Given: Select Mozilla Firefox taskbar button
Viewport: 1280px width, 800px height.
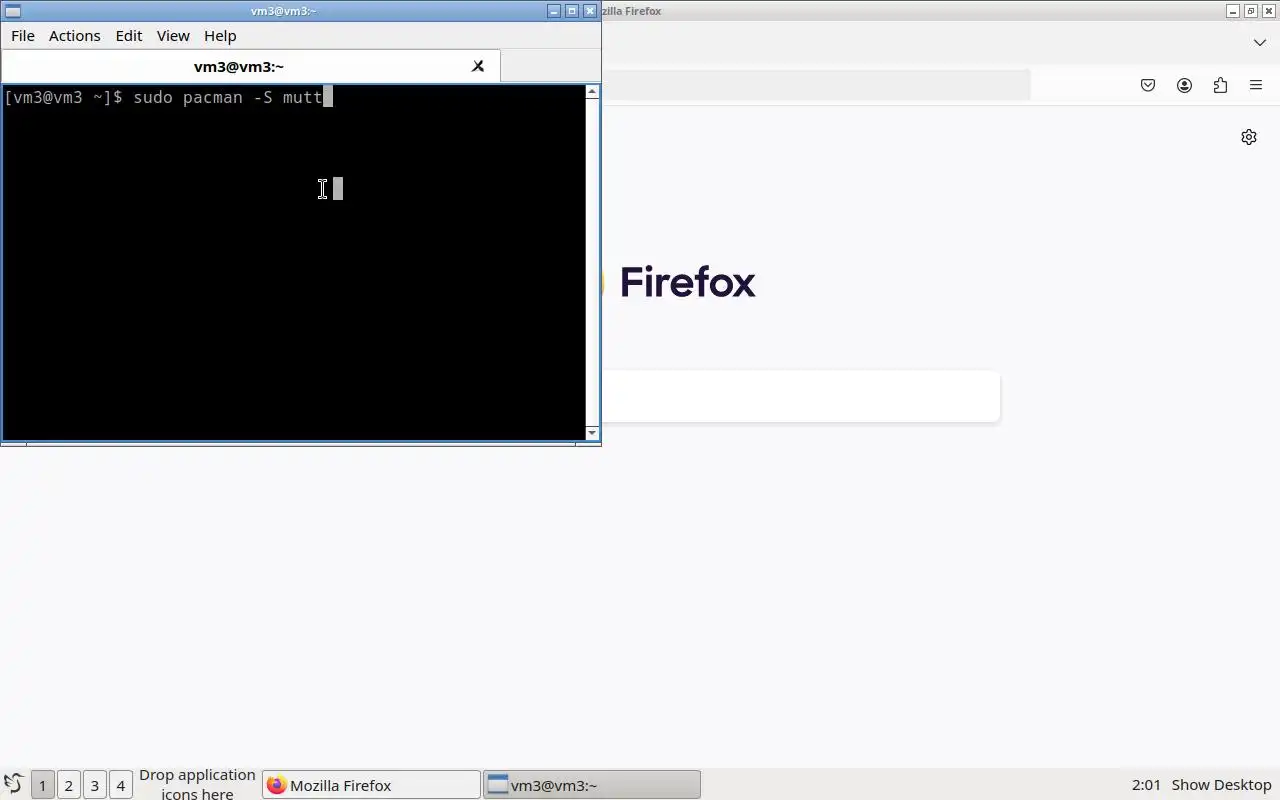Looking at the screenshot, I should pyautogui.click(x=371, y=785).
